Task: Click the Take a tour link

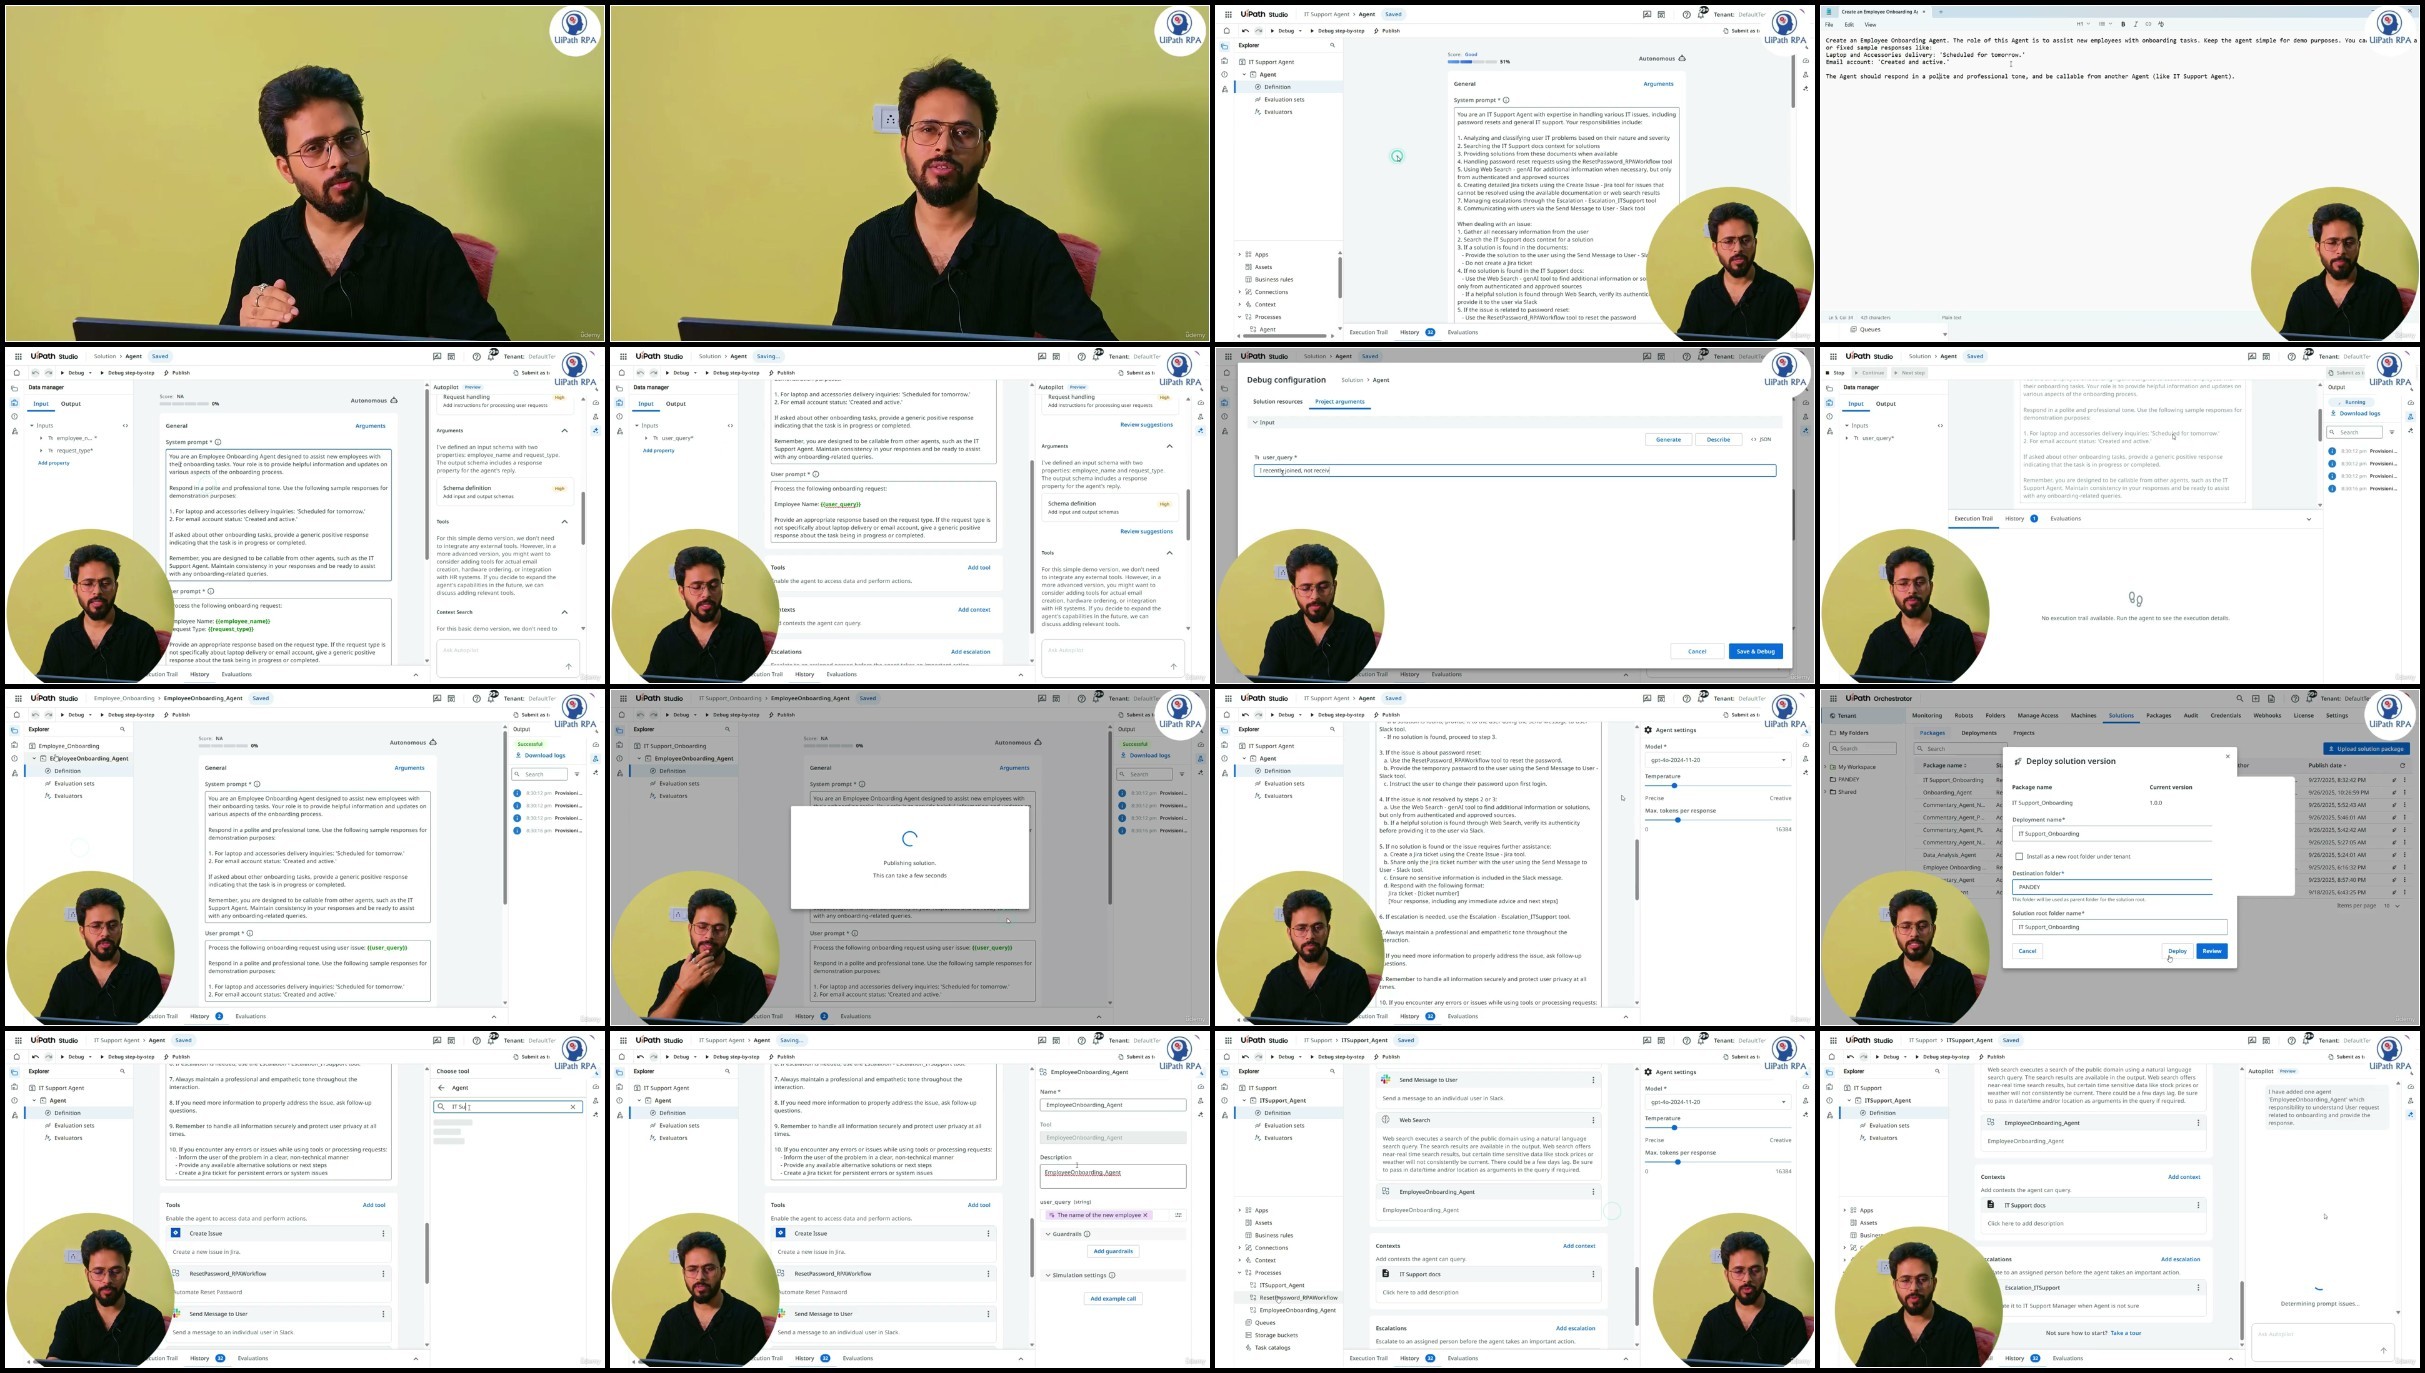Action: click(2125, 1333)
